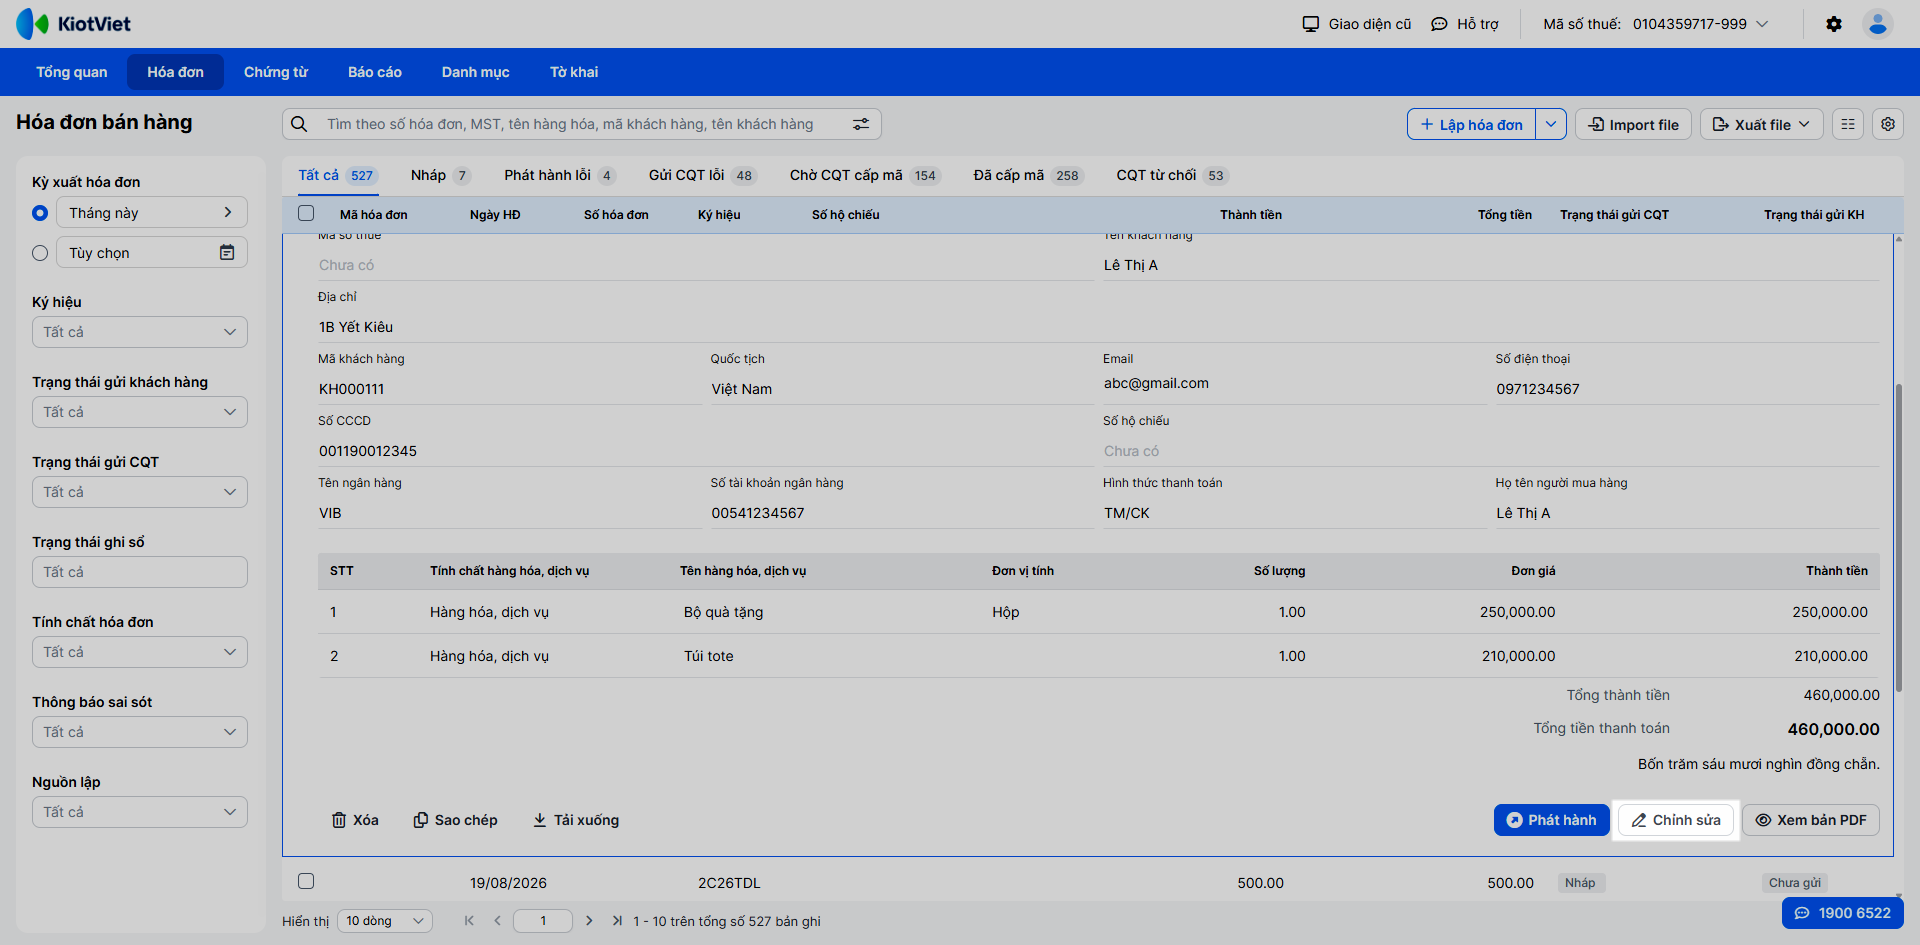Click the Chưa gửi status badge
This screenshot has width=1920, height=945.
tap(1795, 883)
